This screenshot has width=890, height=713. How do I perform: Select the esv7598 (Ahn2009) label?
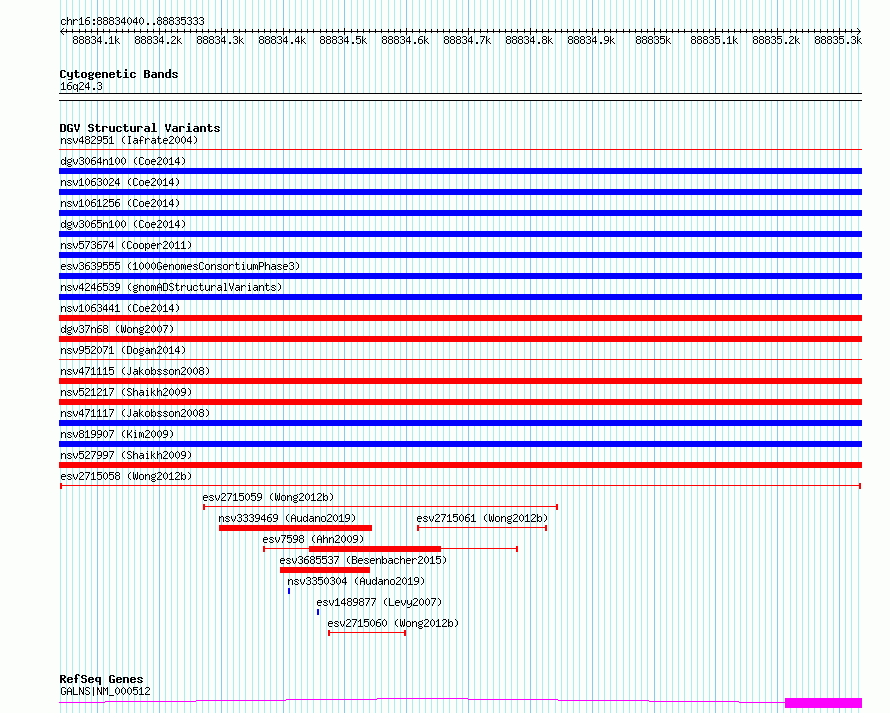(313, 539)
